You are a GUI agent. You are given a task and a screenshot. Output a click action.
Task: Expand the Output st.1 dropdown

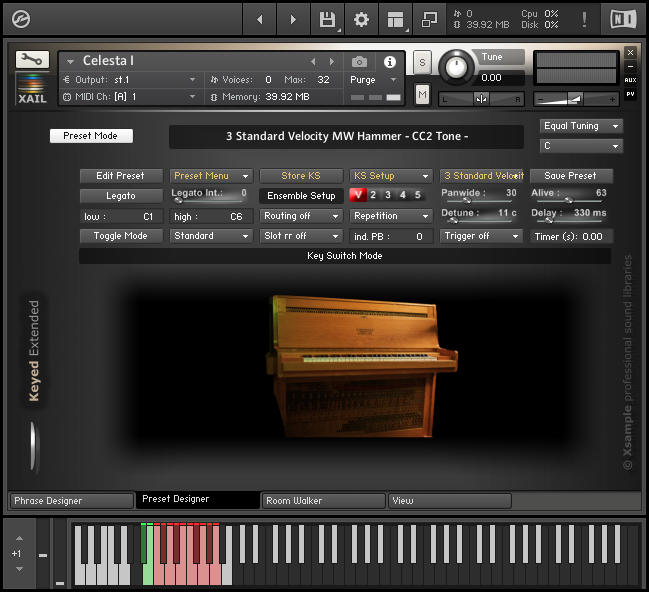pyautogui.click(x=130, y=79)
